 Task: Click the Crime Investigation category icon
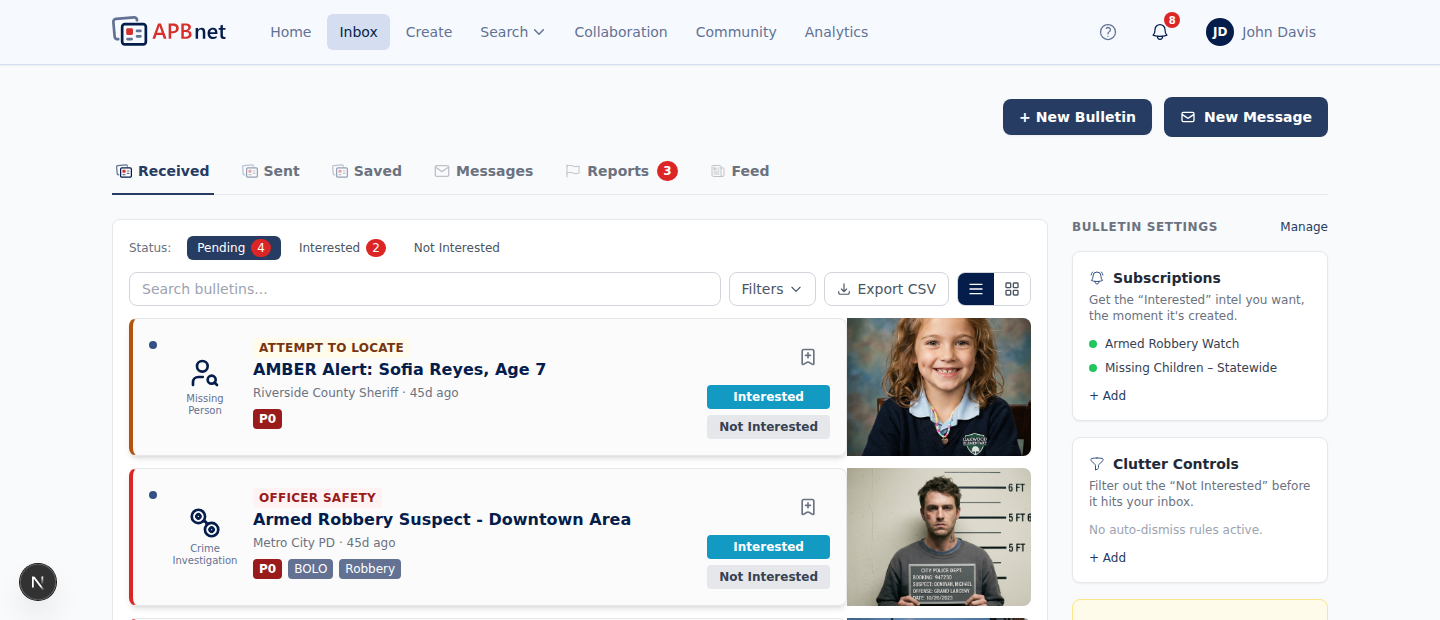(x=205, y=523)
